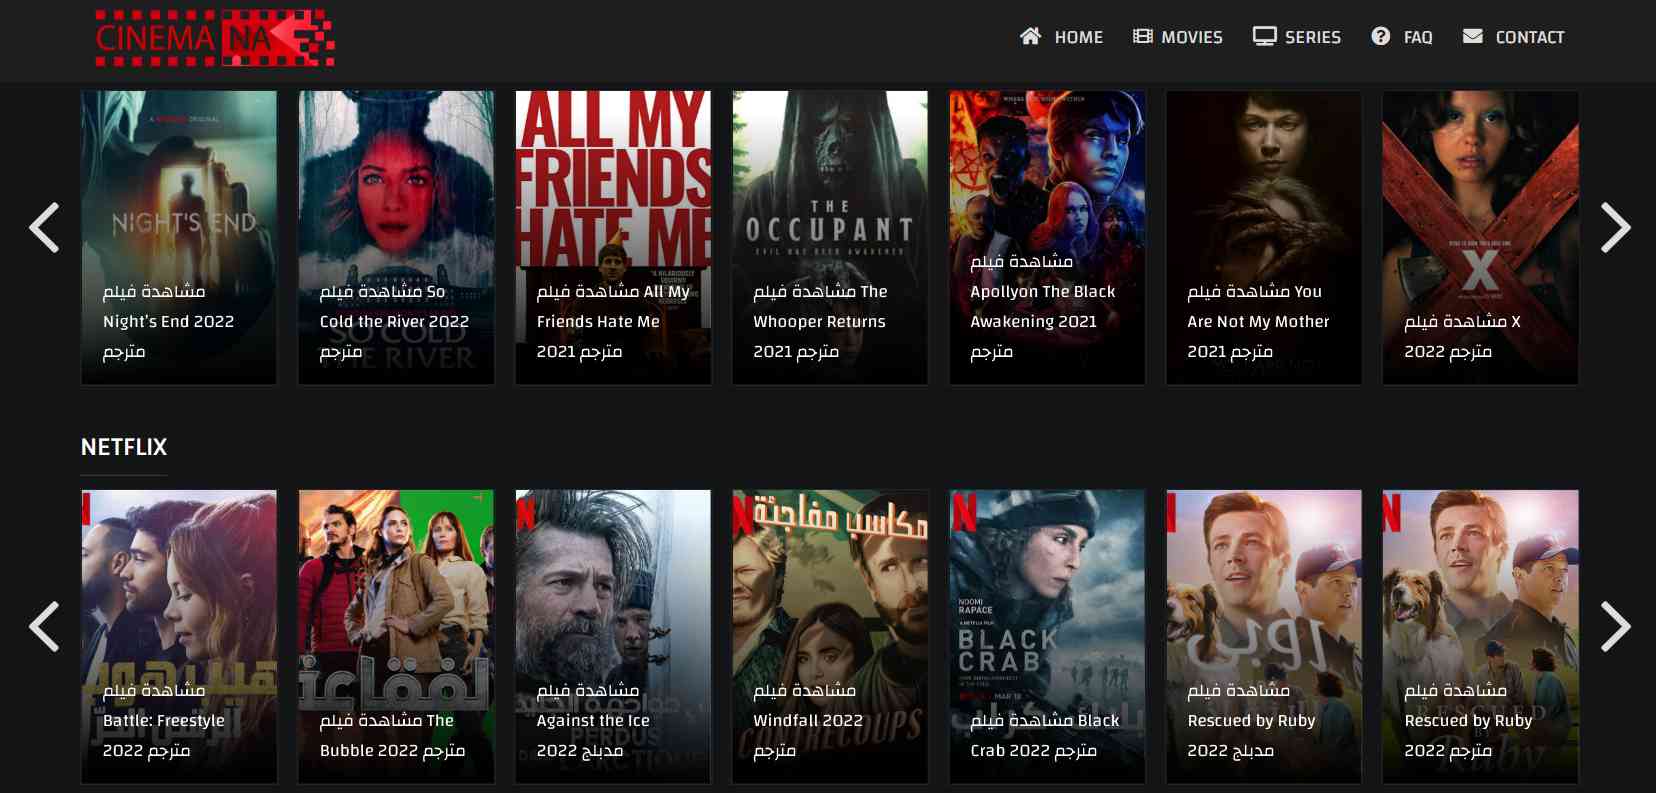Screen dimensions: 1656x793
Task: Click the question mark FAQ icon
Action: (x=1380, y=36)
